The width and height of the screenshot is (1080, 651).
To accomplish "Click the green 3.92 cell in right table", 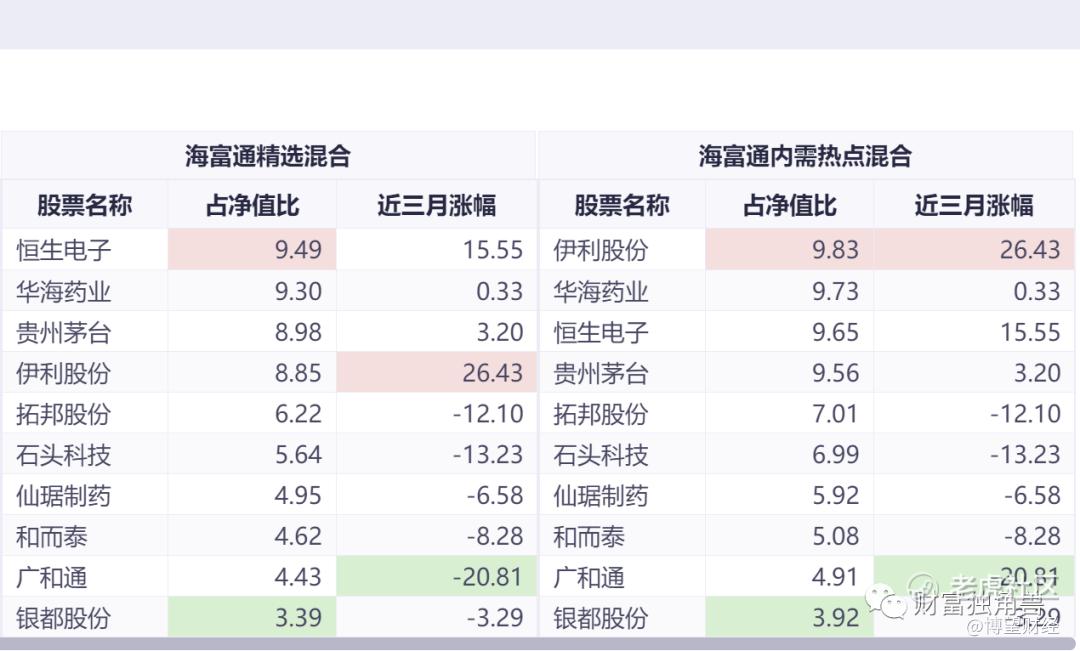I will tap(790, 617).
